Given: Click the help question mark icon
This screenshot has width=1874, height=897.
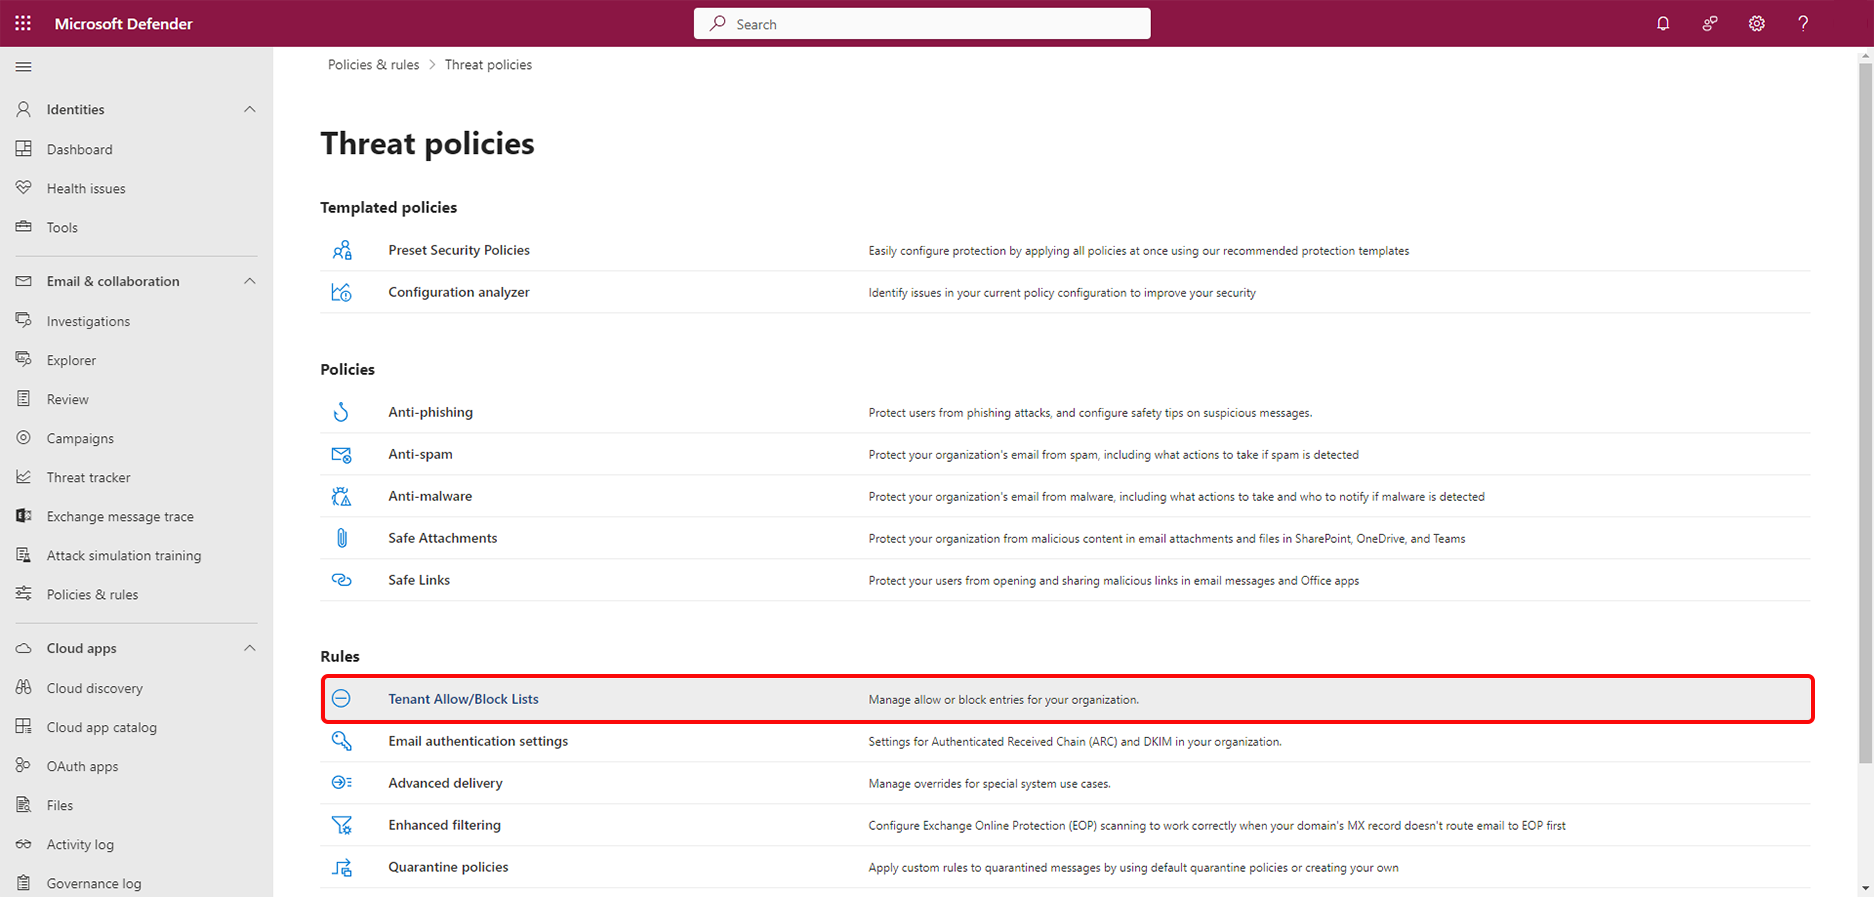Looking at the screenshot, I should pos(1803,23).
